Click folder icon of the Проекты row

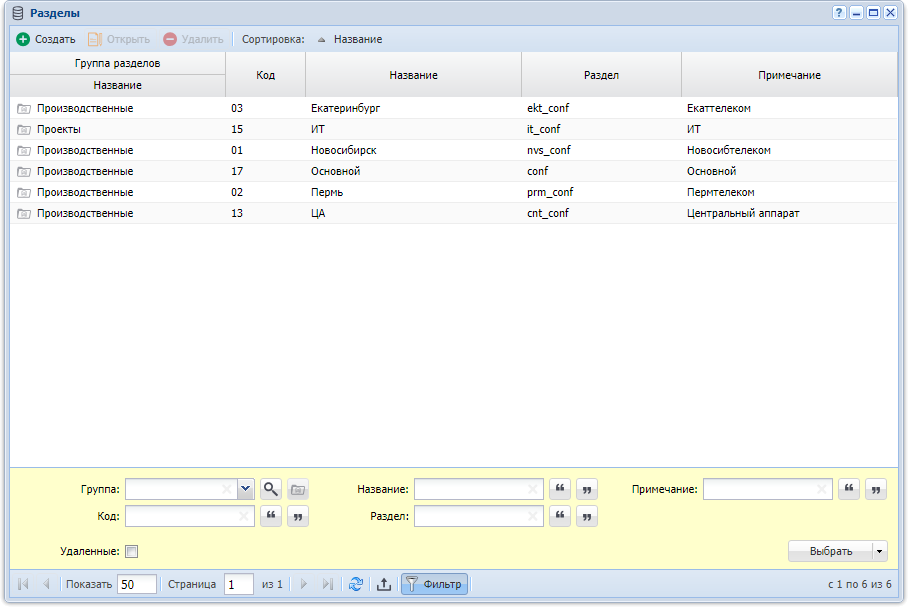point(24,130)
